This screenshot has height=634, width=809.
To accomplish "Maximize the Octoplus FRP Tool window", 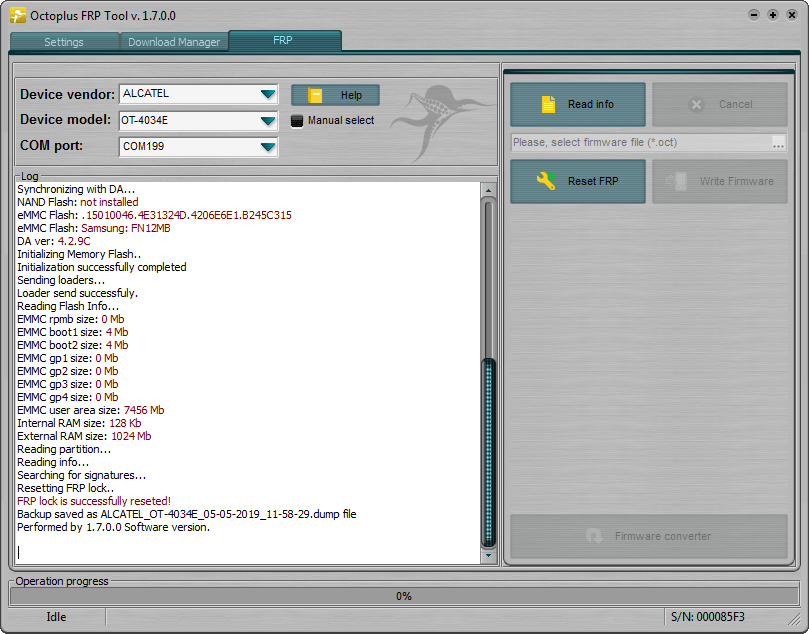I will 773,15.
